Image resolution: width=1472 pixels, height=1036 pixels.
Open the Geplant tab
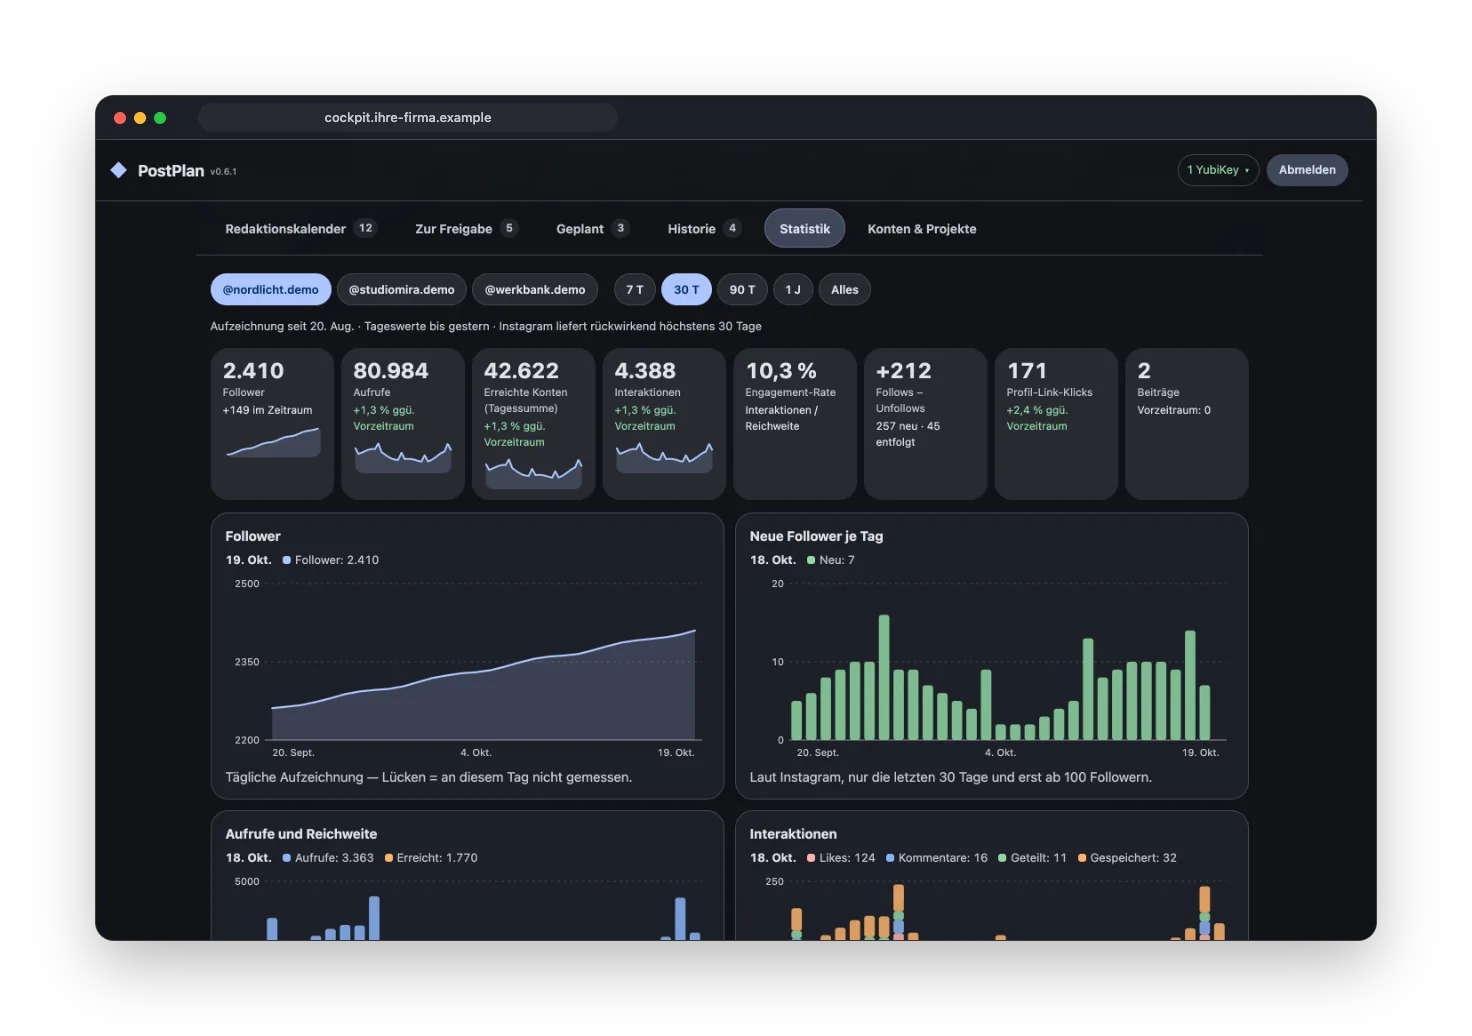592,229
